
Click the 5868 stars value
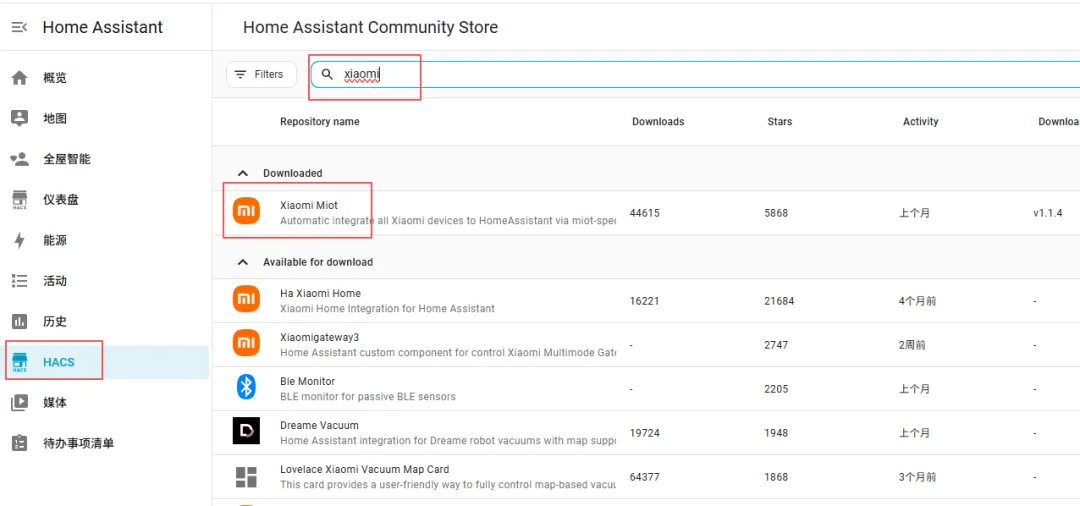(776, 213)
